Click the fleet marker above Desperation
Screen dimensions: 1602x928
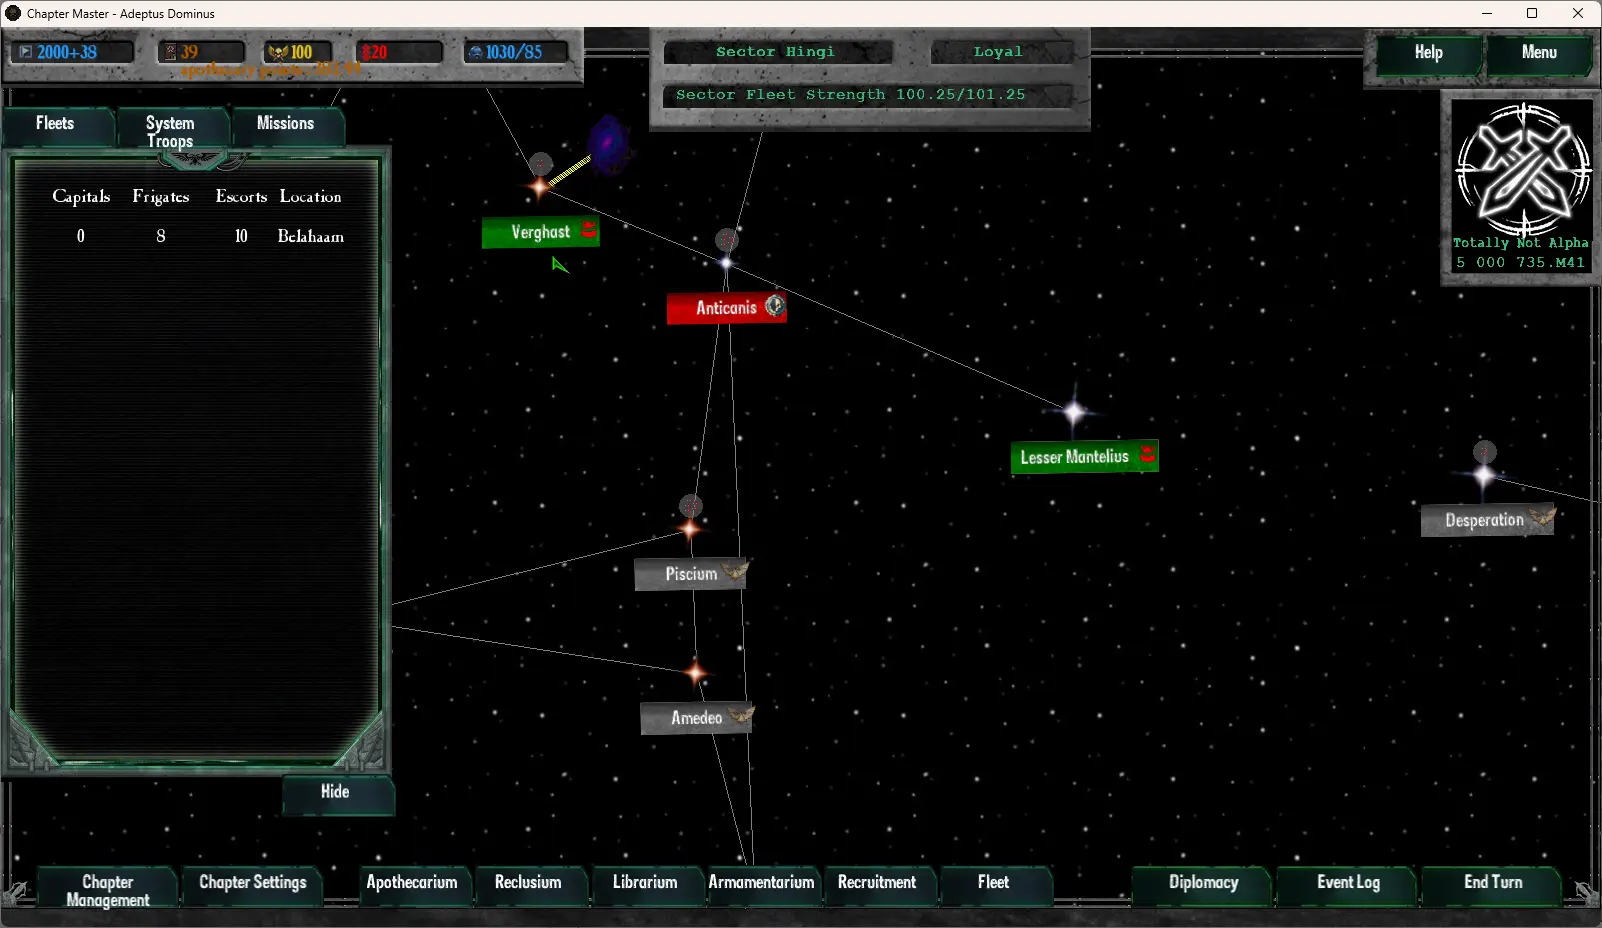point(1485,452)
